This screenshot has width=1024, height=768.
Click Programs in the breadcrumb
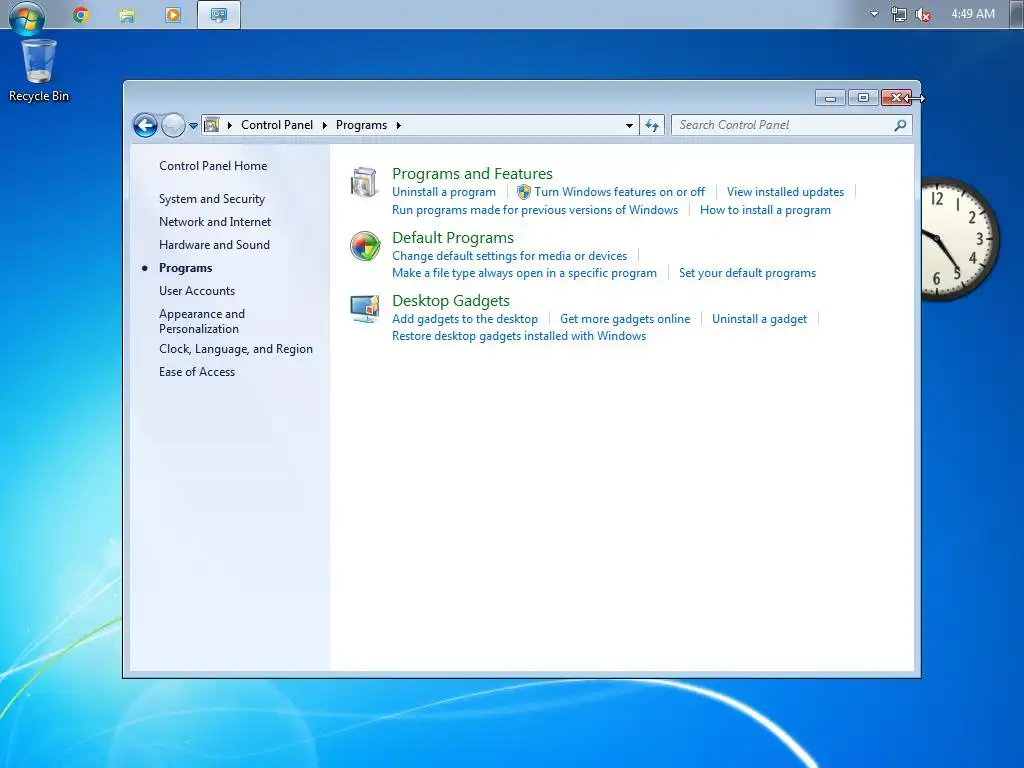point(361,125)
